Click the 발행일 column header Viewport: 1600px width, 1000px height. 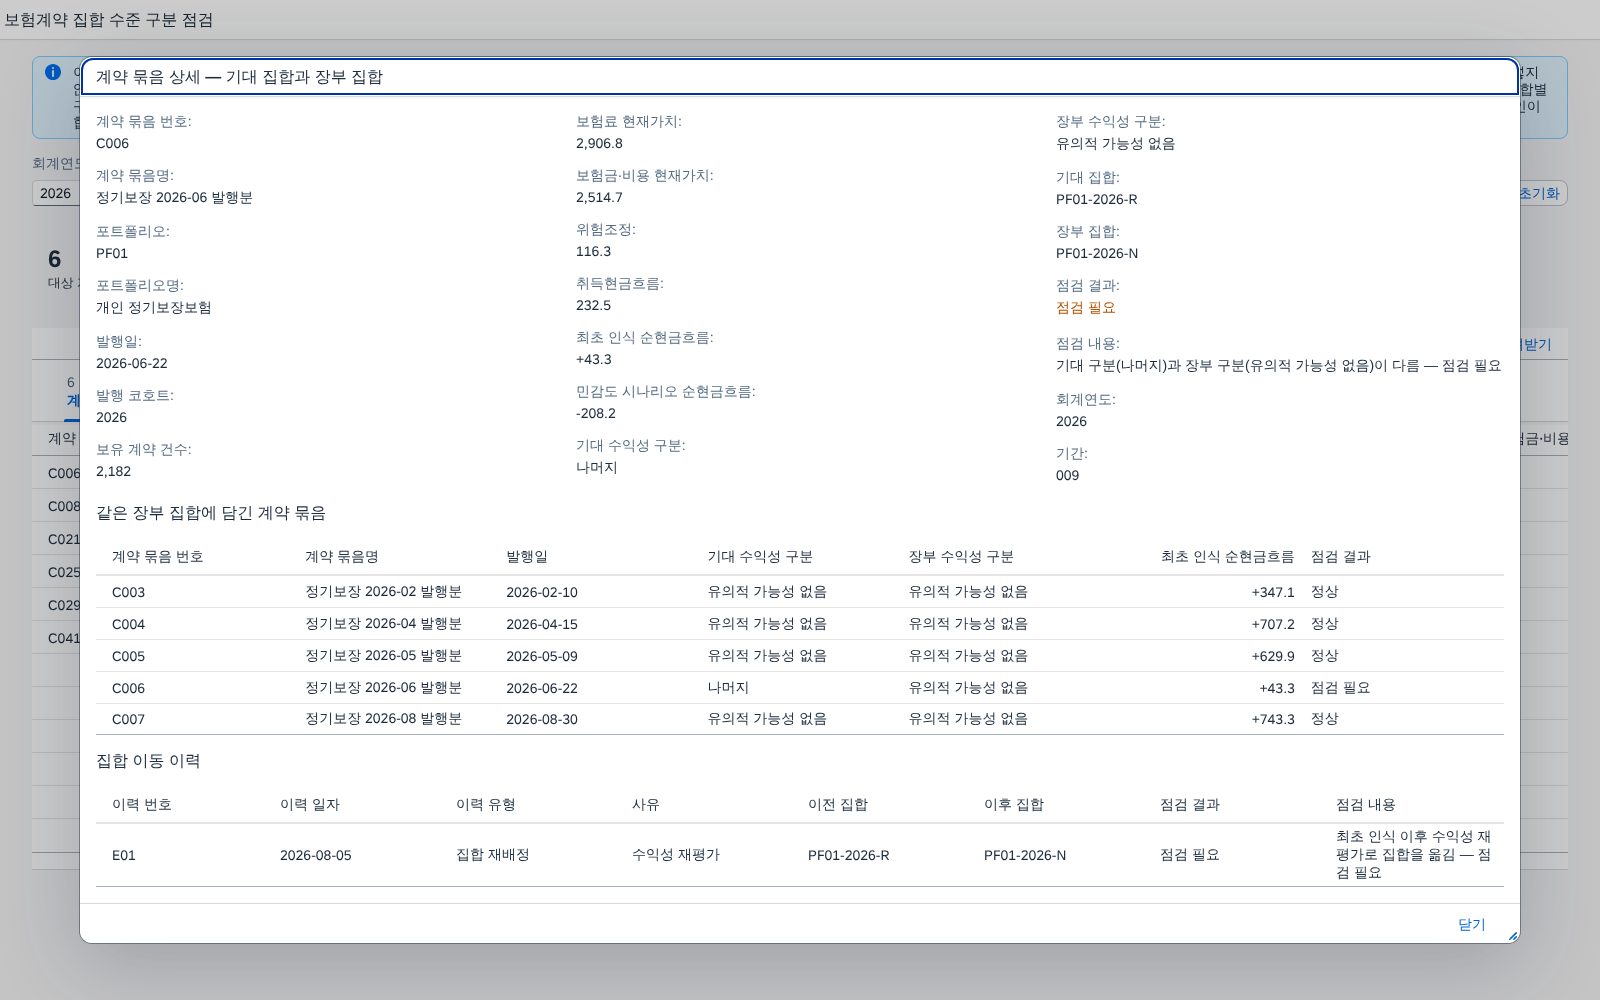click(x=527, y=557)
